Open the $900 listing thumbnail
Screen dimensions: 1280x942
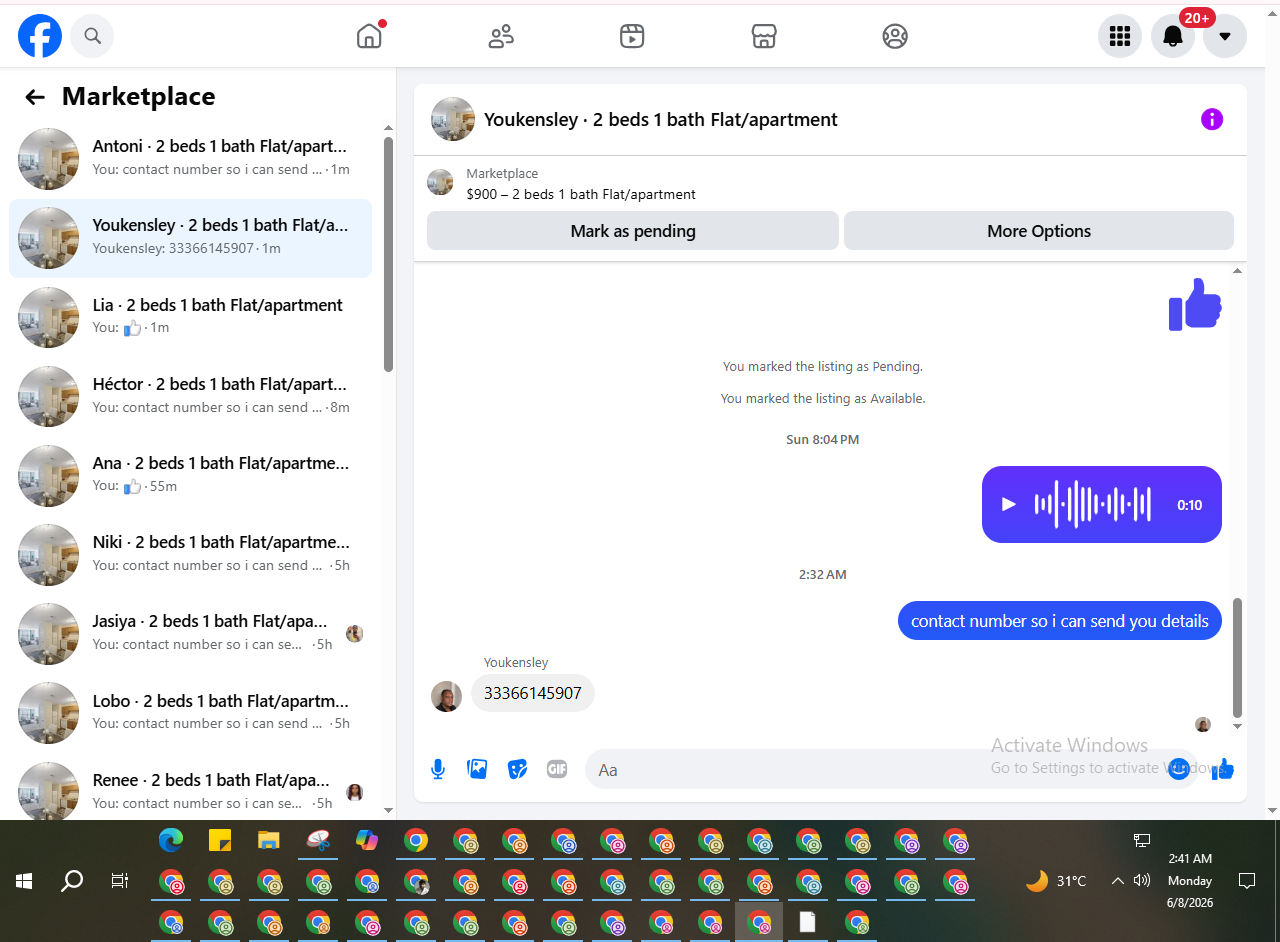point(440,182)
